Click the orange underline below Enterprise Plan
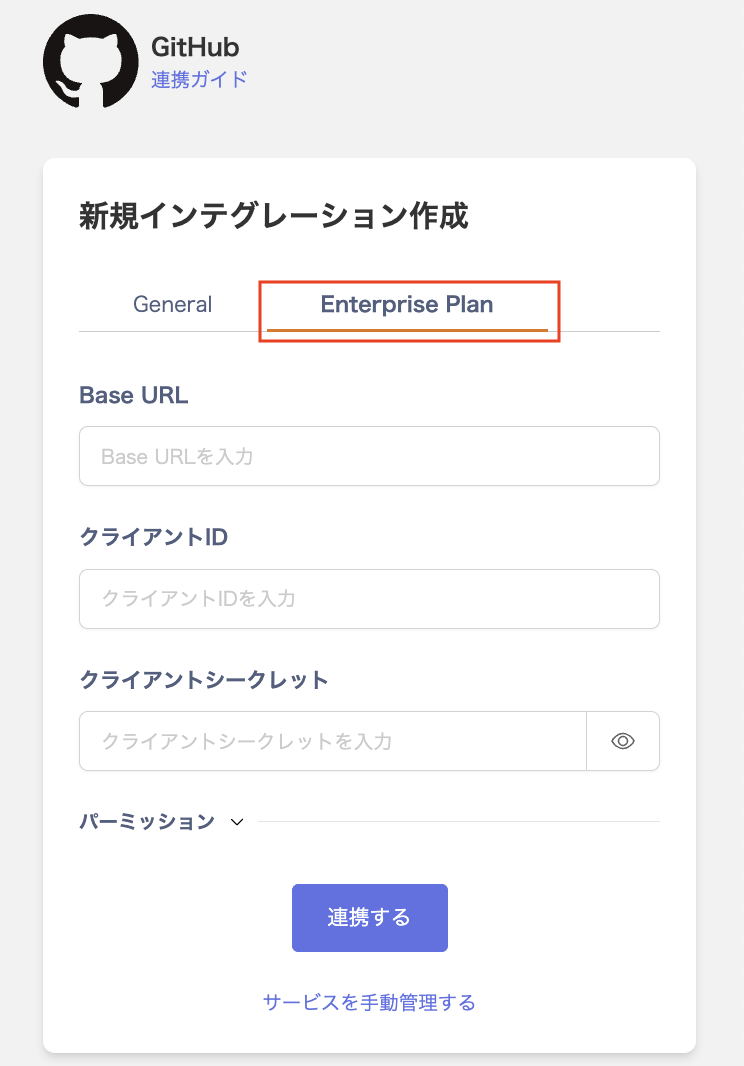The width and height of the screenshot is (744, 1066). point(406,329)
